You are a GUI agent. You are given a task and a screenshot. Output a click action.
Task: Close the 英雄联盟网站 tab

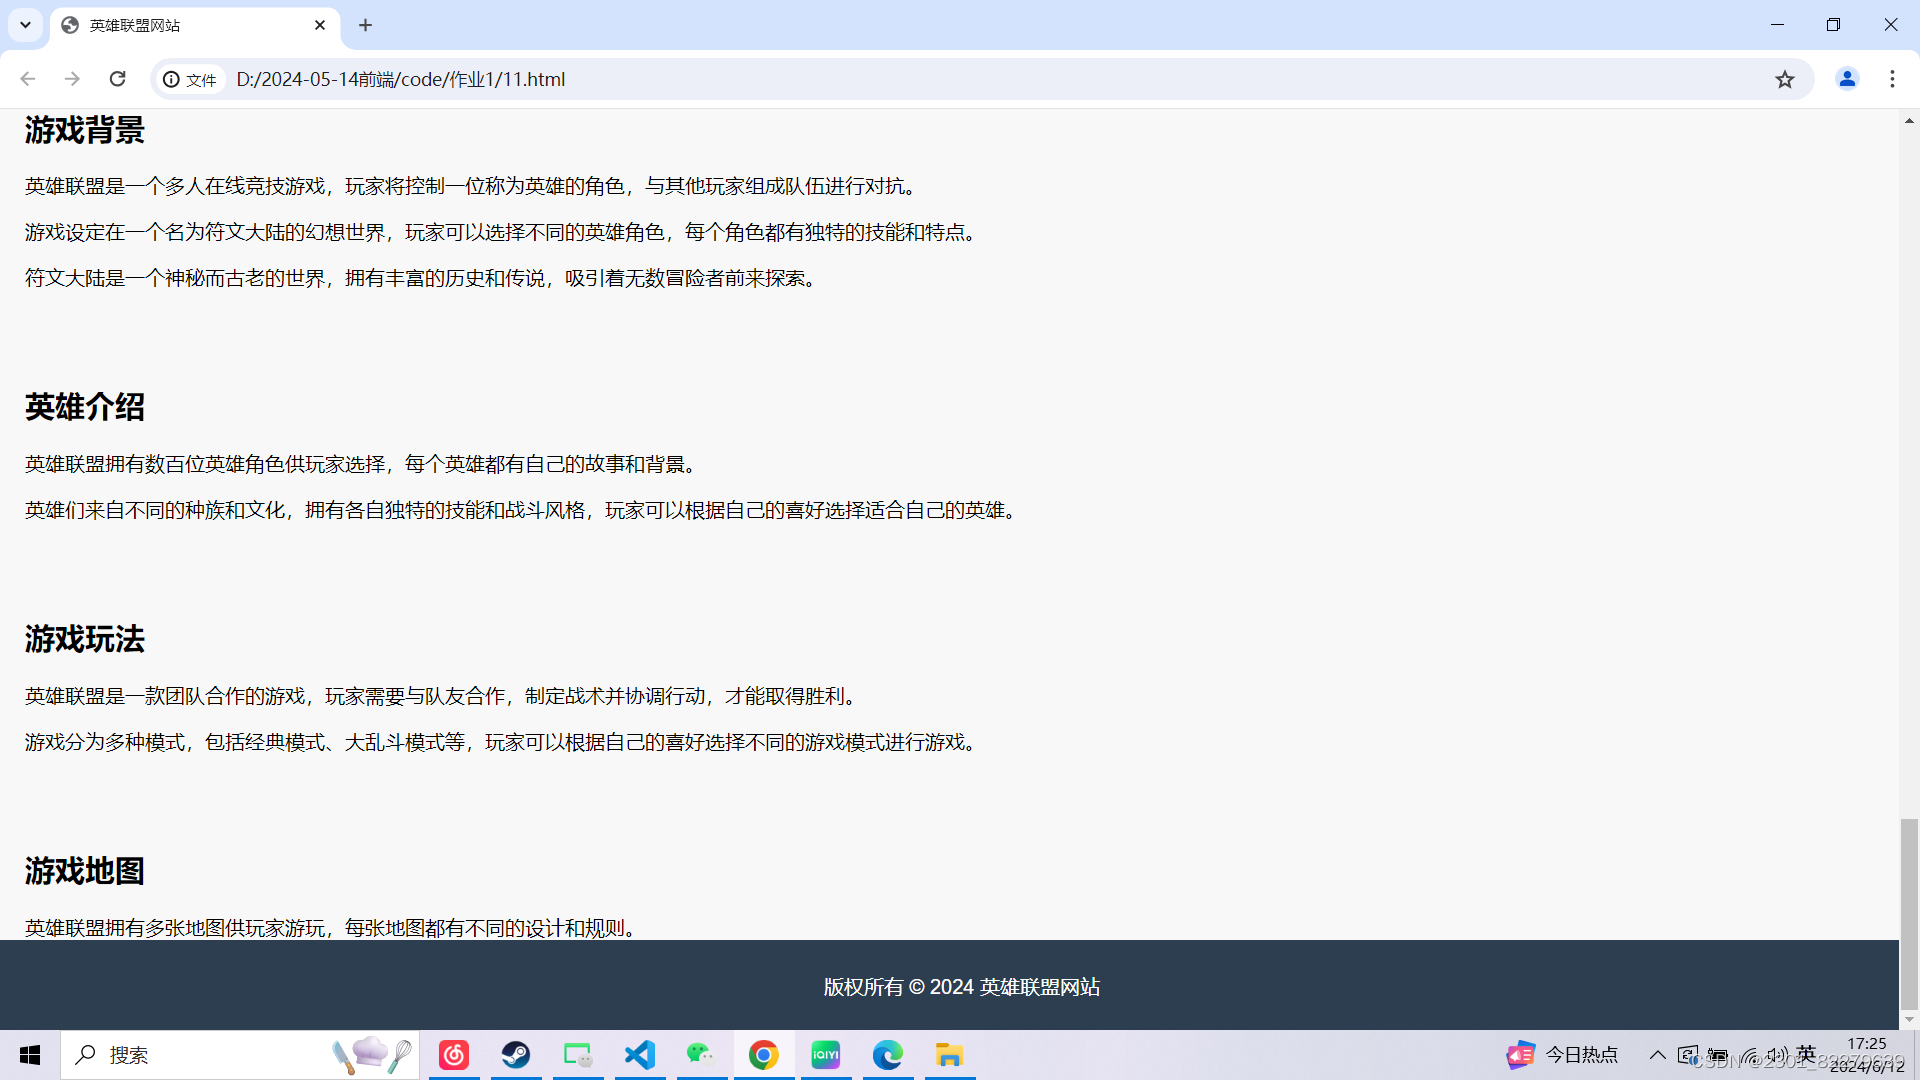click(x=320, y=25)
